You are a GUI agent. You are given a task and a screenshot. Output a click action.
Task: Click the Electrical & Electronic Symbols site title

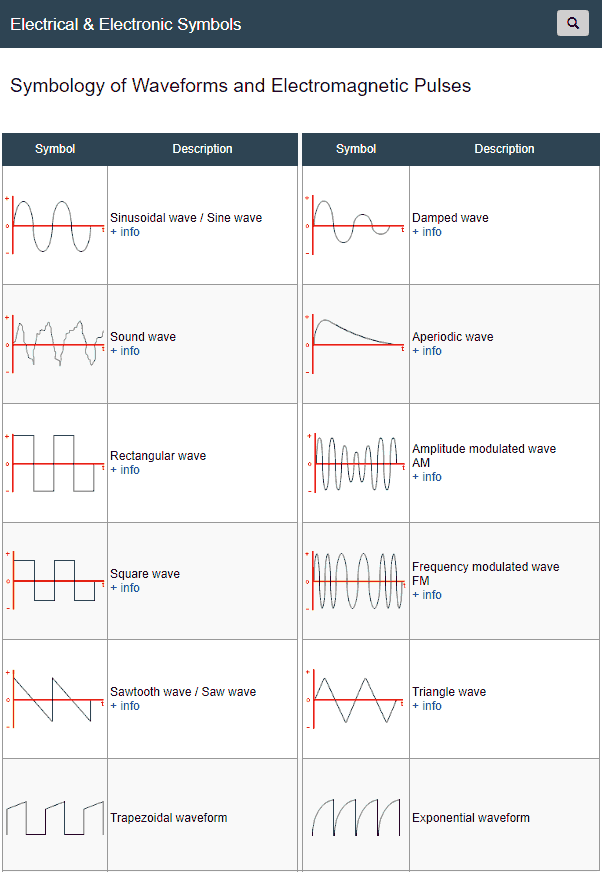coord(126,24)
